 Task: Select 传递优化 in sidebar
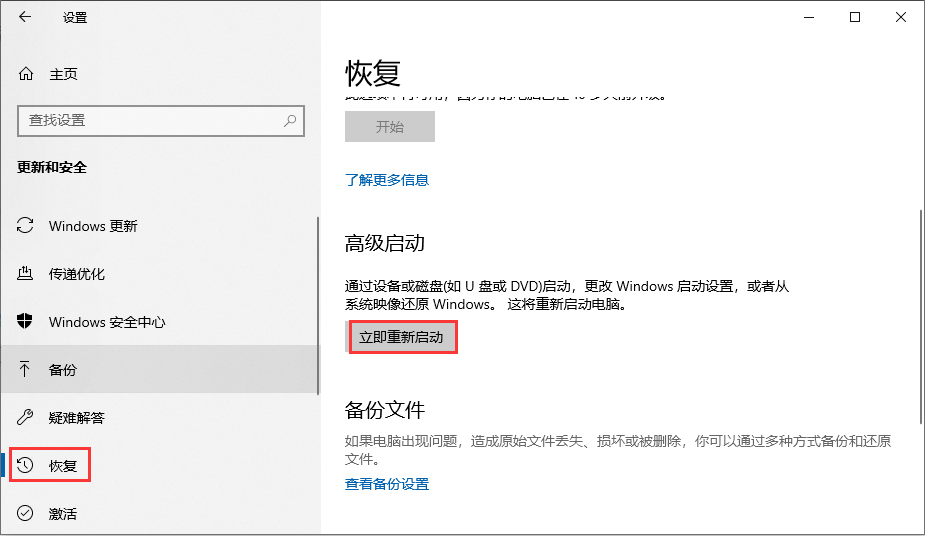click(159, 273)
